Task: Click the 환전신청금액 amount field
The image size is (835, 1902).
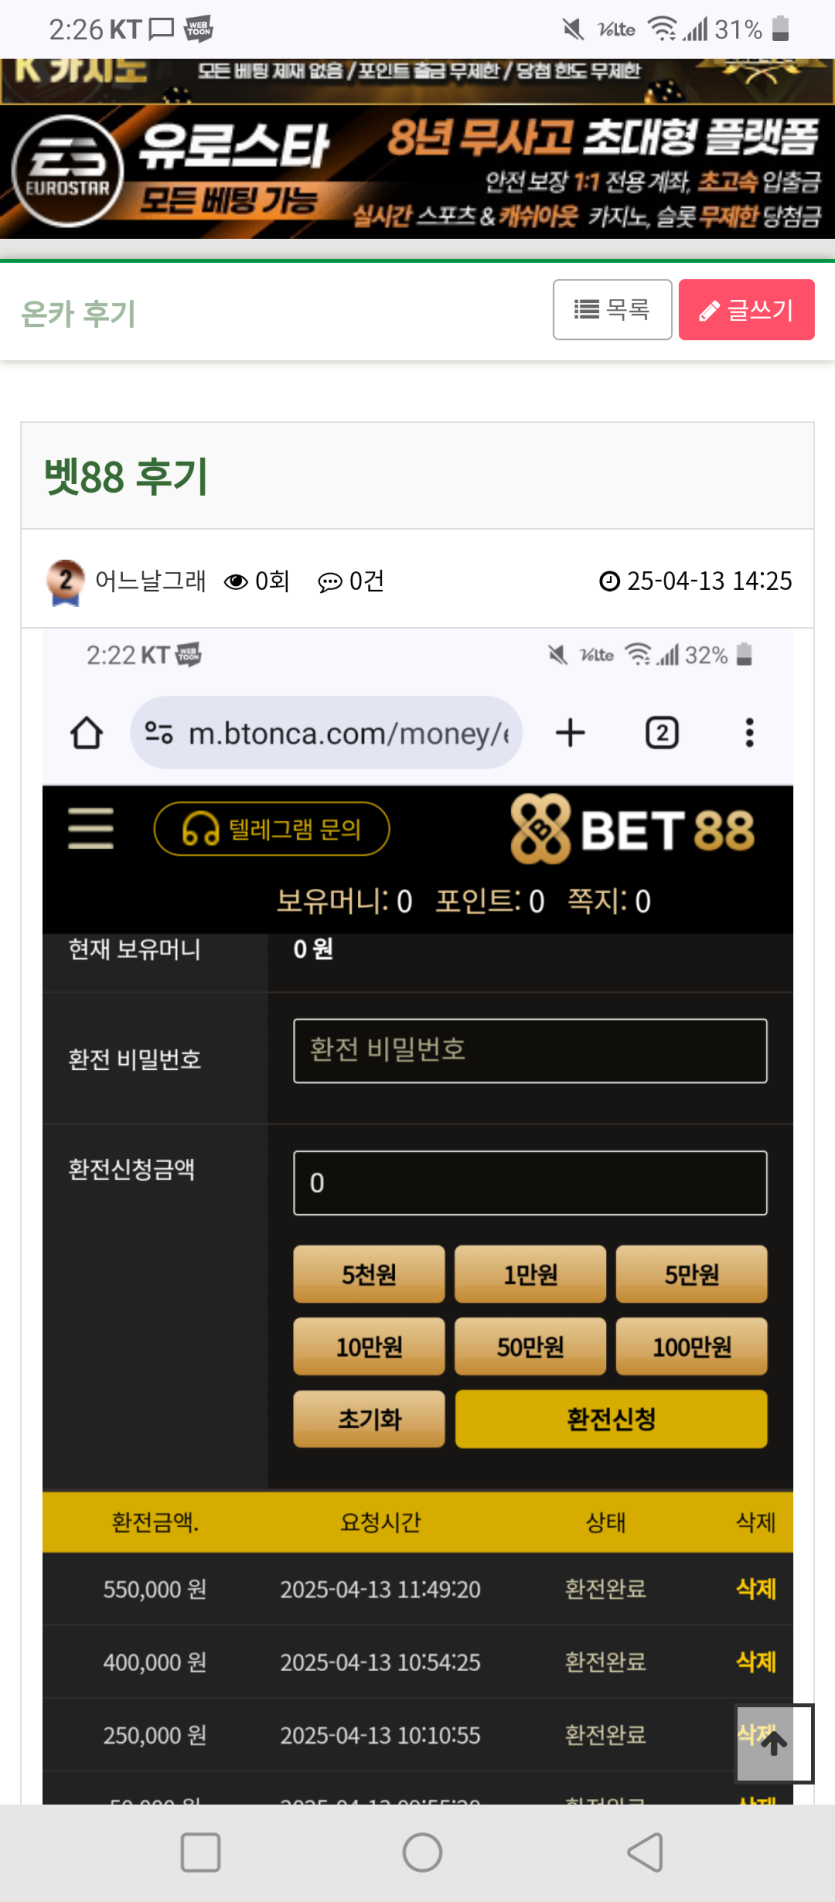Action: [x=530, y=1183]
